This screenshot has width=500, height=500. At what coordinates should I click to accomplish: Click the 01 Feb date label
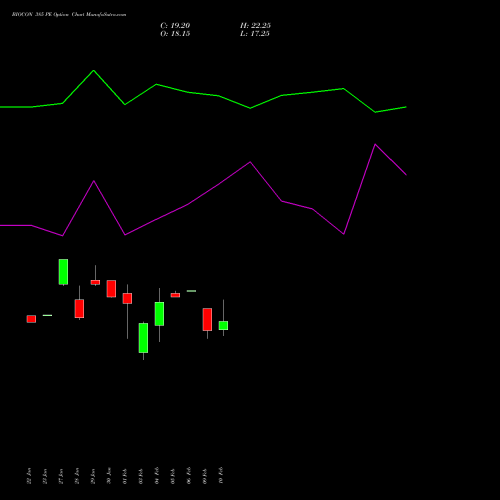[125, 476]
